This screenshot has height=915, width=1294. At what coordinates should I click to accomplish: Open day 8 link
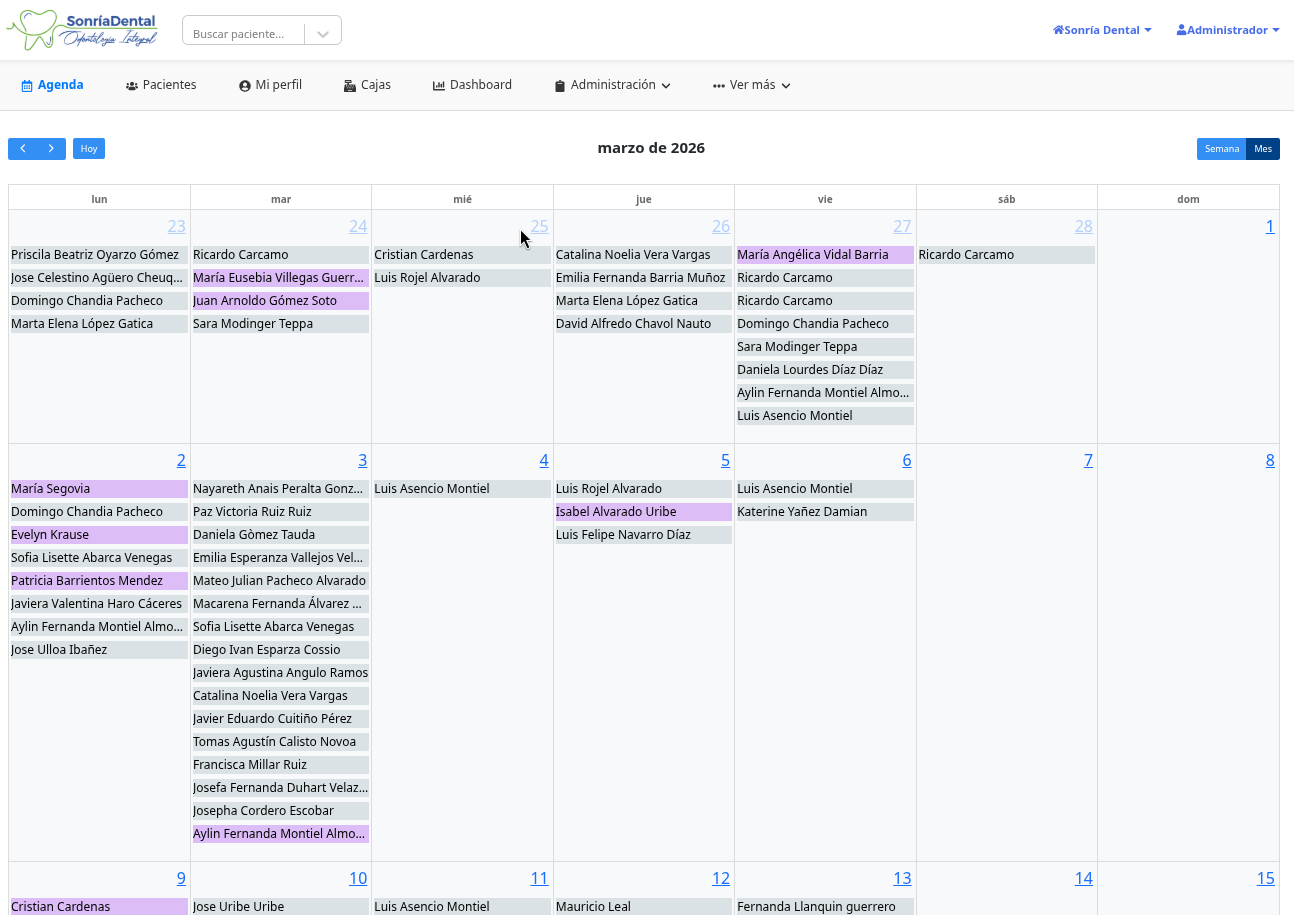1270,460
